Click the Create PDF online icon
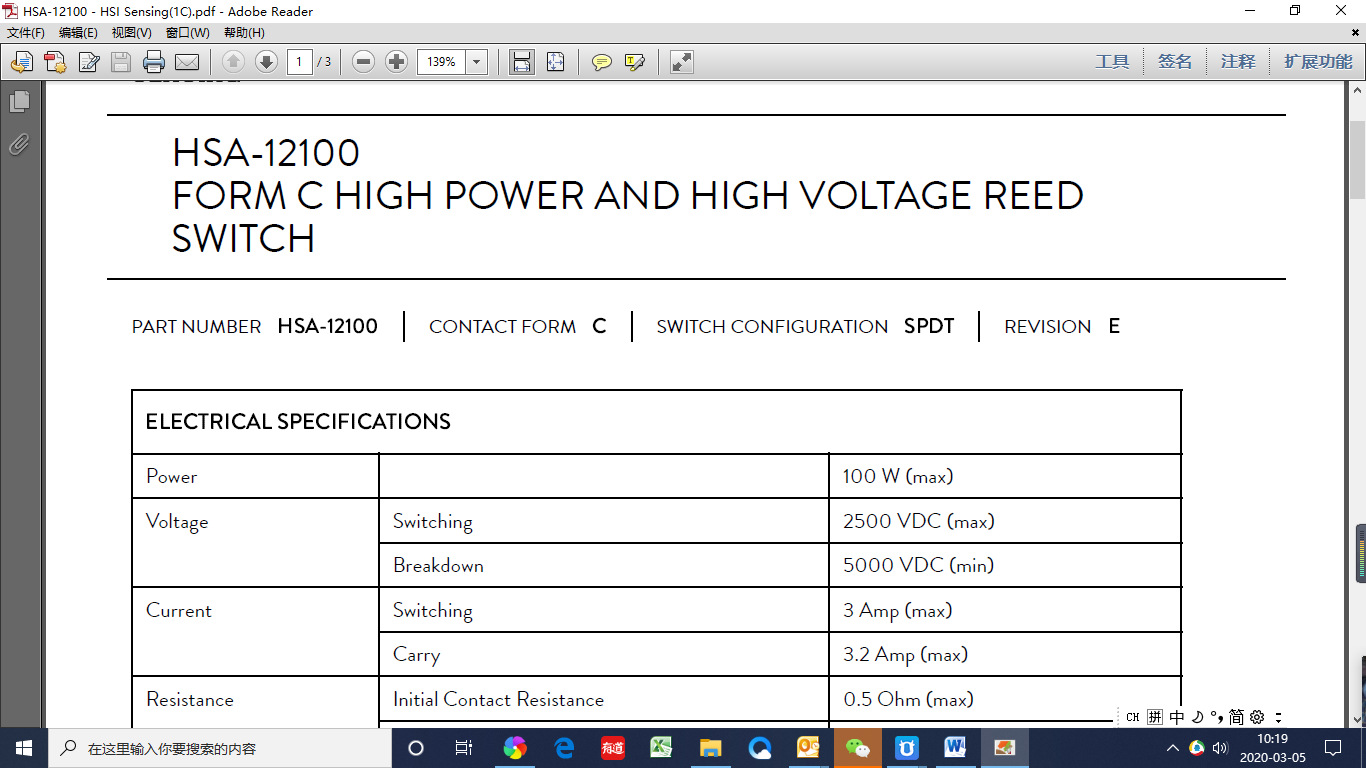This screenshot has width=1366, height=768. tap(55, 62)
